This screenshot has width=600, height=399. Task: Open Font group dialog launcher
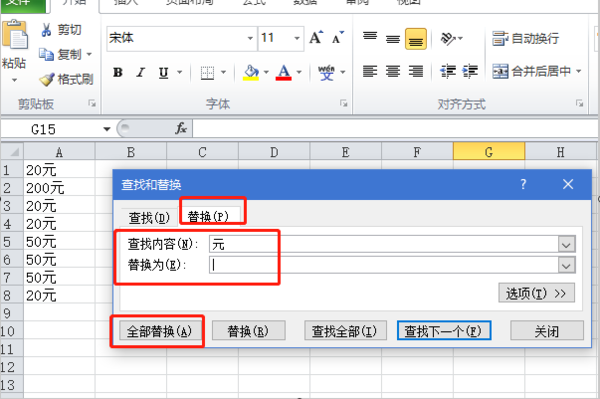tap(343, 103)
